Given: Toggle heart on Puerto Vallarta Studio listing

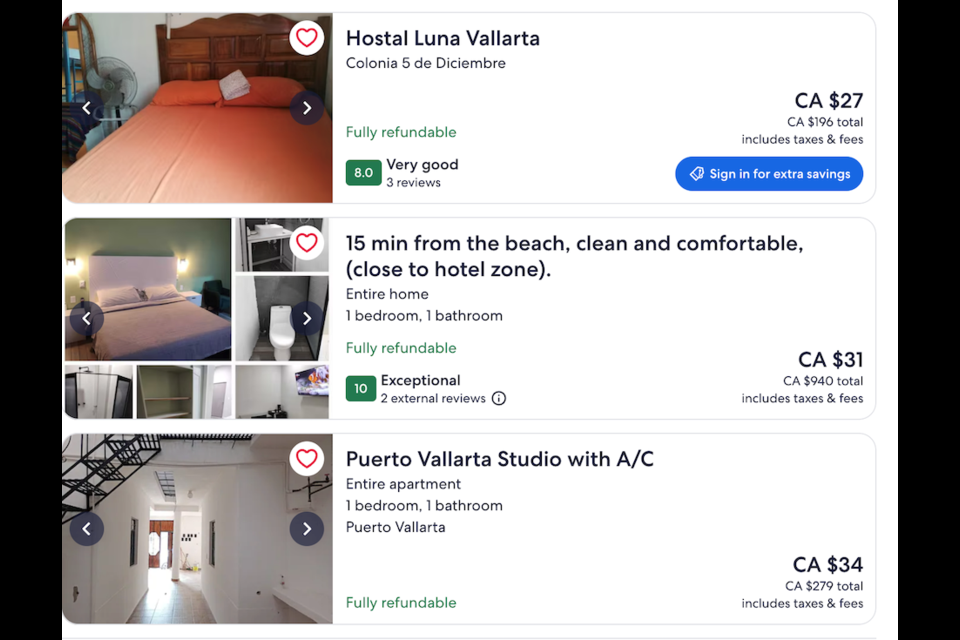Looking at the screenshot, I should click(x=307, y=459).
